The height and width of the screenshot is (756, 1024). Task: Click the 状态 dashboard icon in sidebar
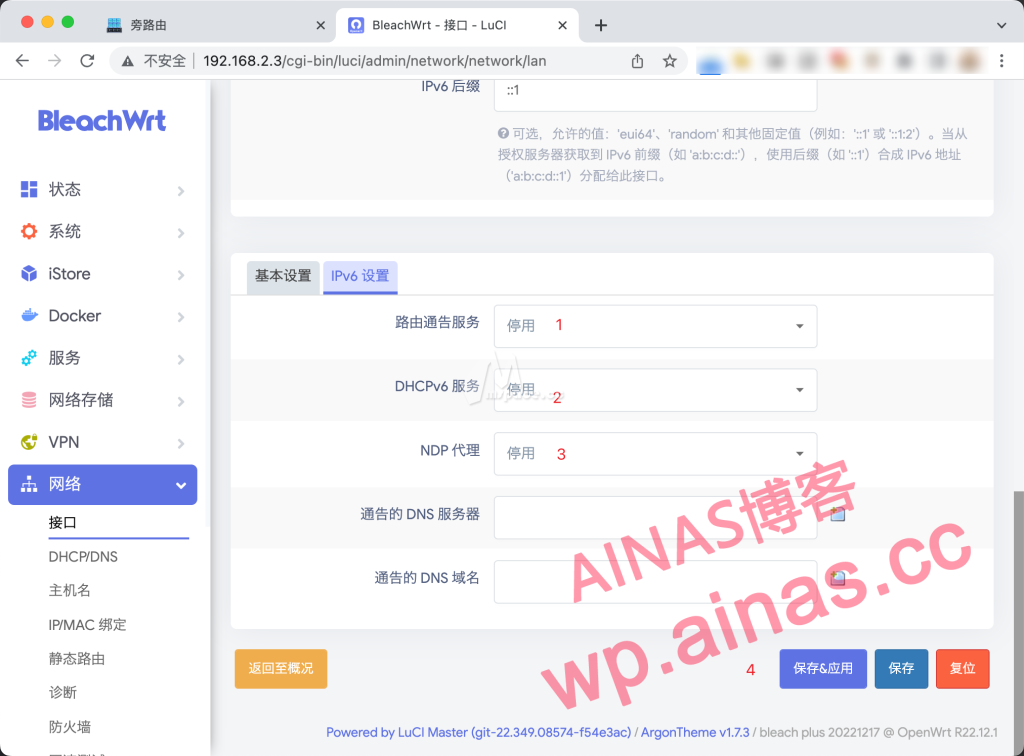pyautogui.click(x=29, y=189)
